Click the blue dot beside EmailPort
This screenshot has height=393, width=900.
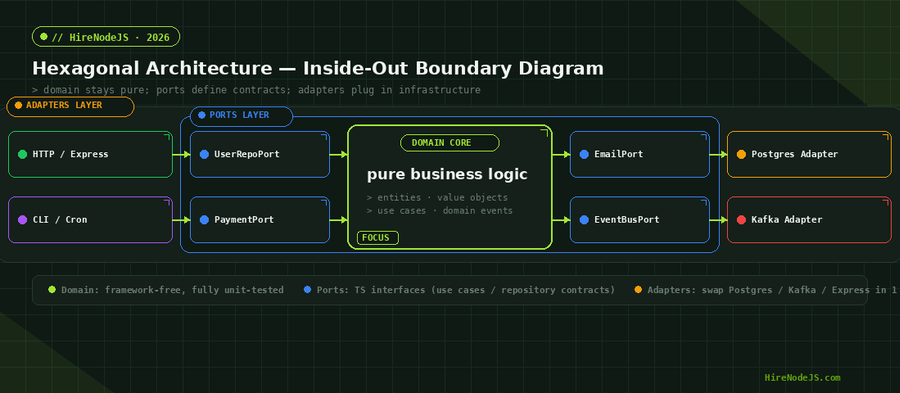click(x=584, y=154)
